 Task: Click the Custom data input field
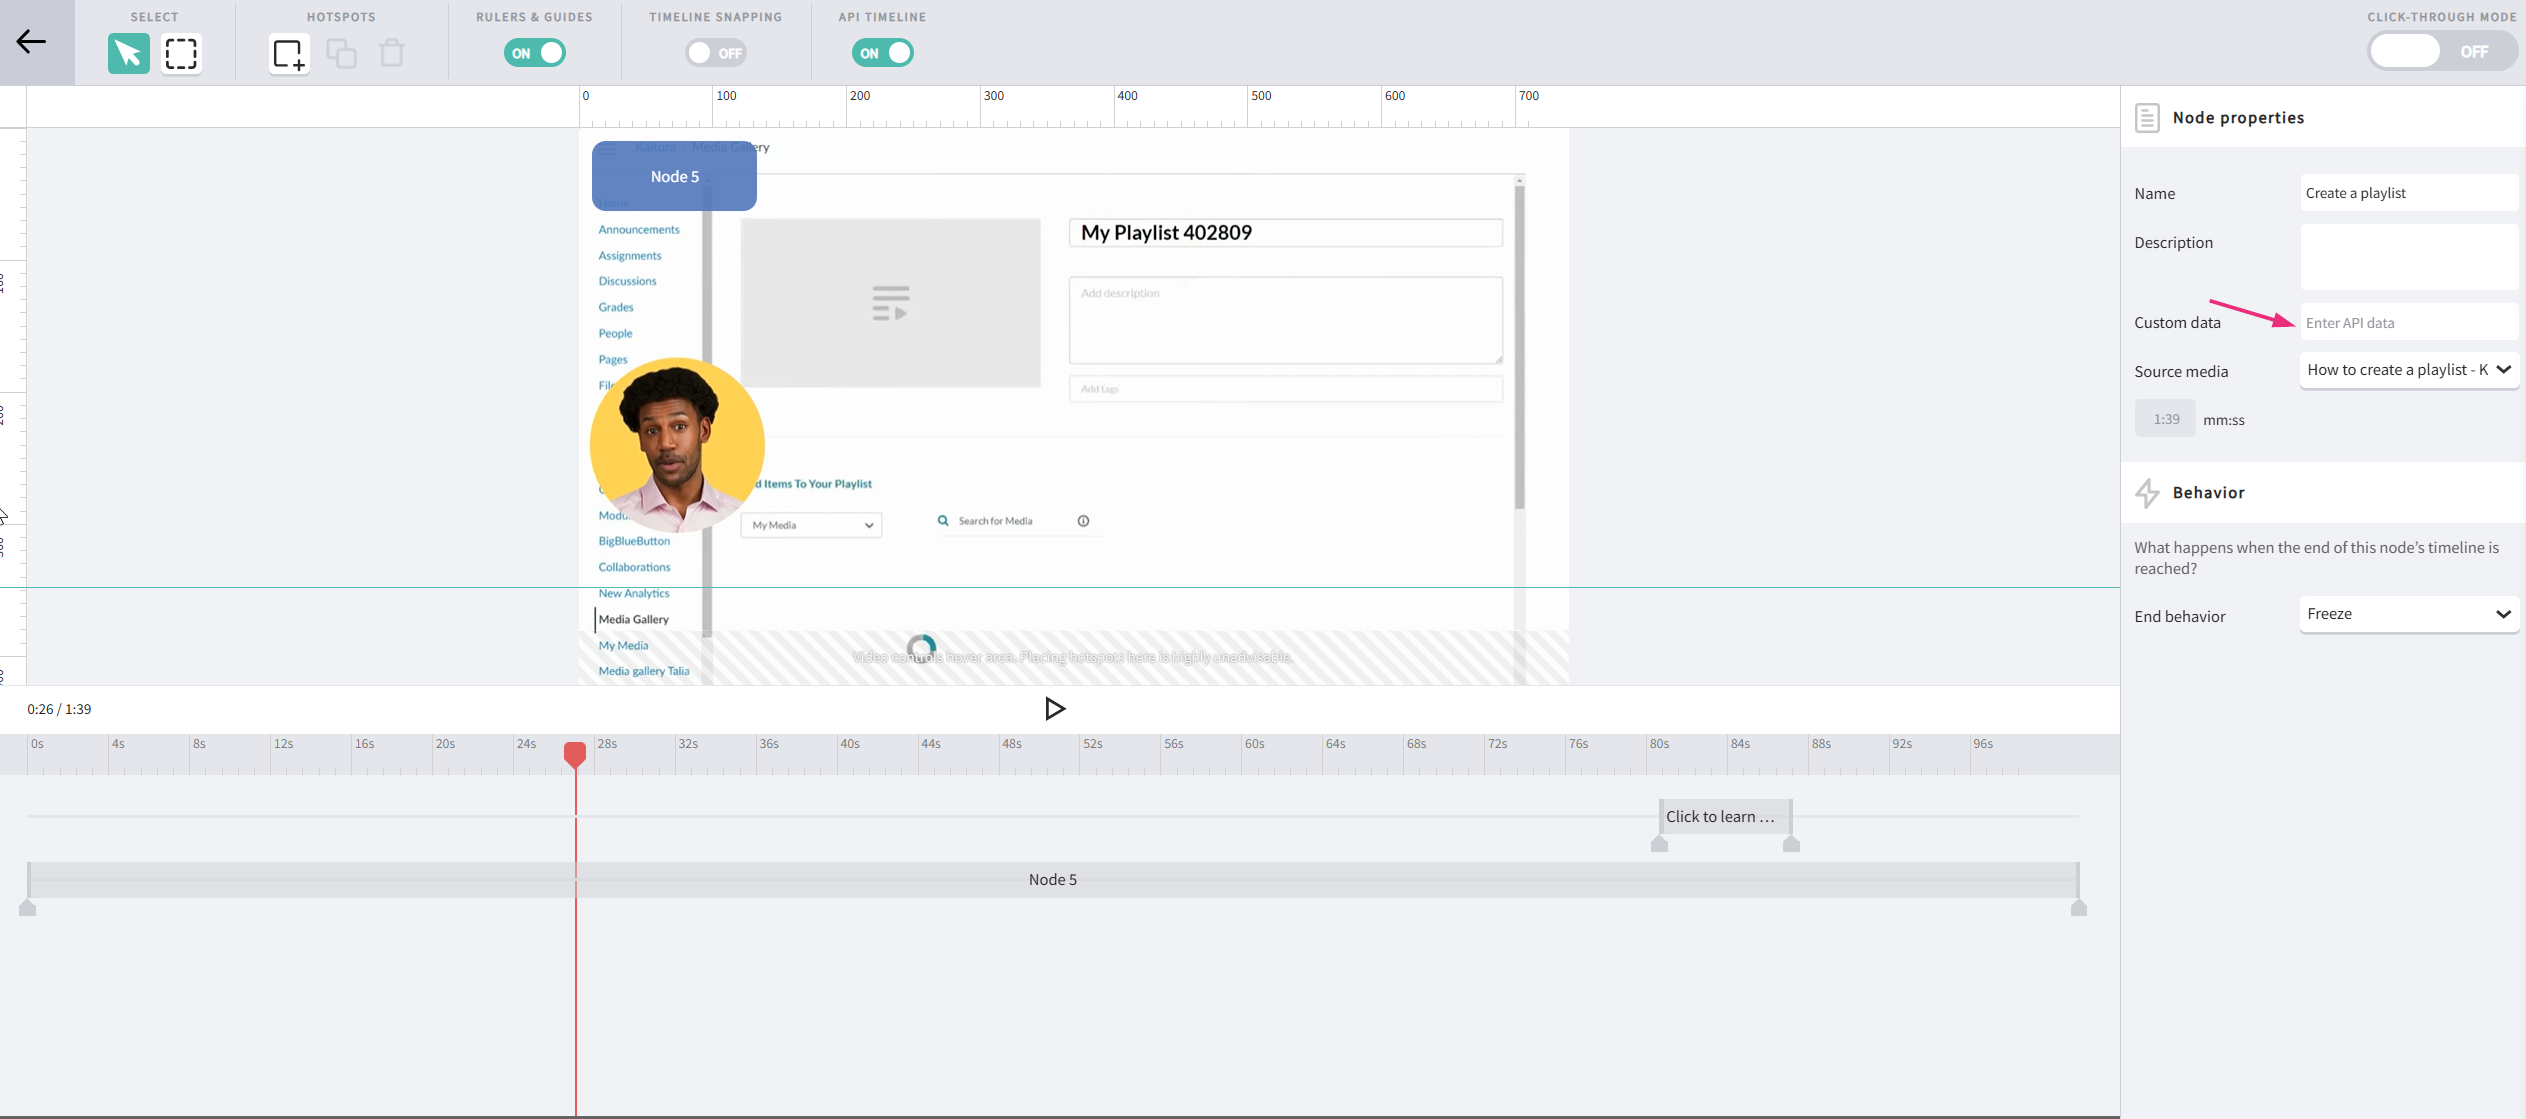[2408, 323]
